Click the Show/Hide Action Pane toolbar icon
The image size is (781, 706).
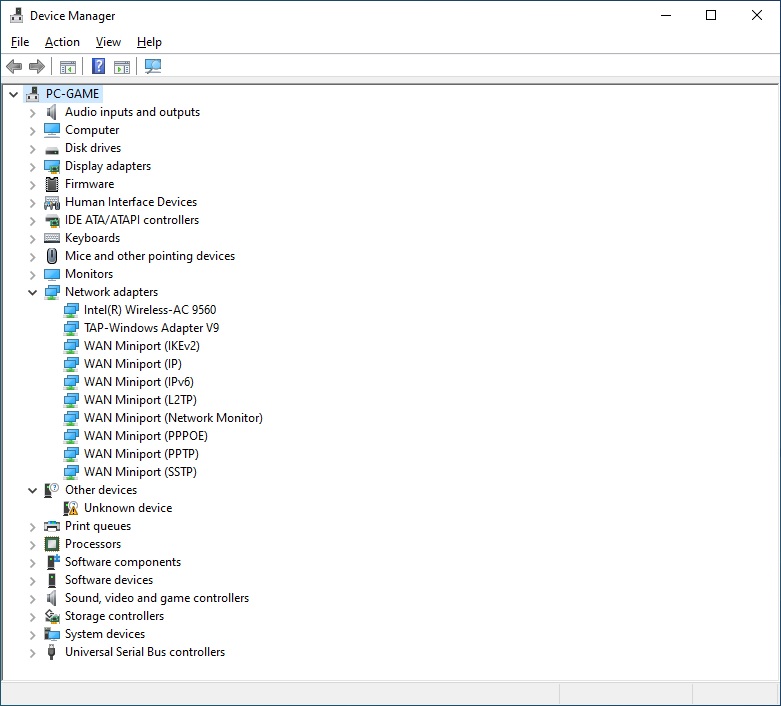click(122, 66)
